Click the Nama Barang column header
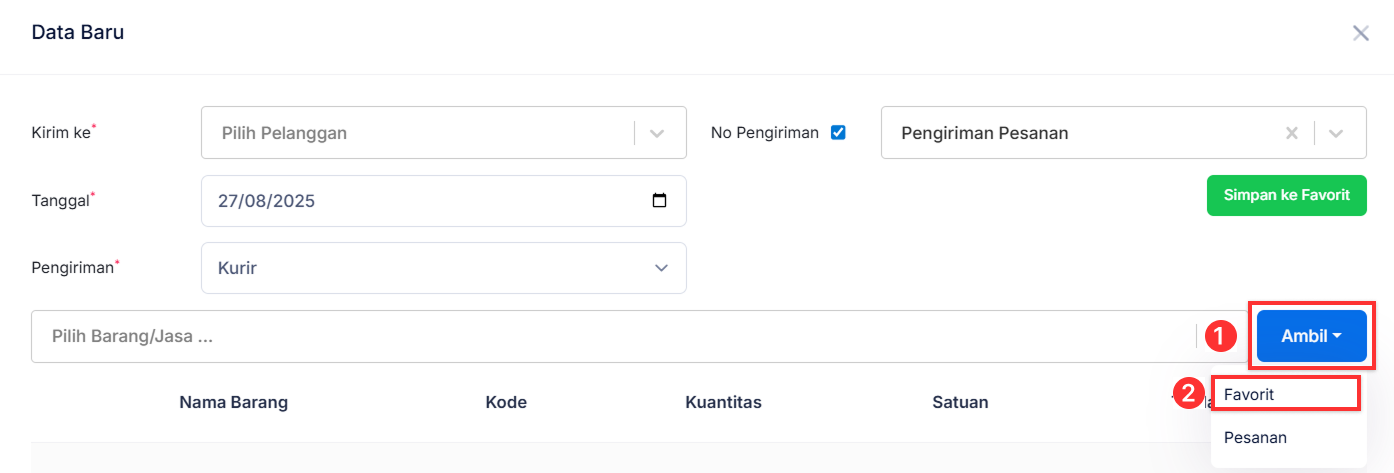 tap(233, 403)
